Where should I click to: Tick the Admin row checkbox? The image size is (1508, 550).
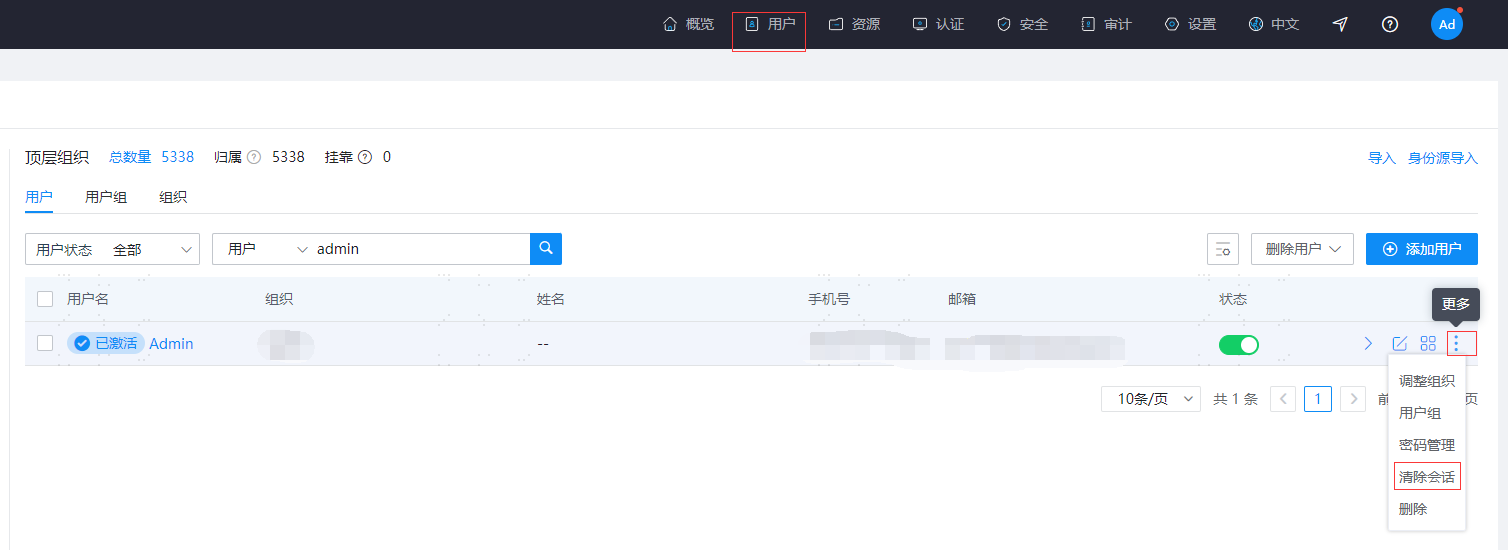point(45,343)
